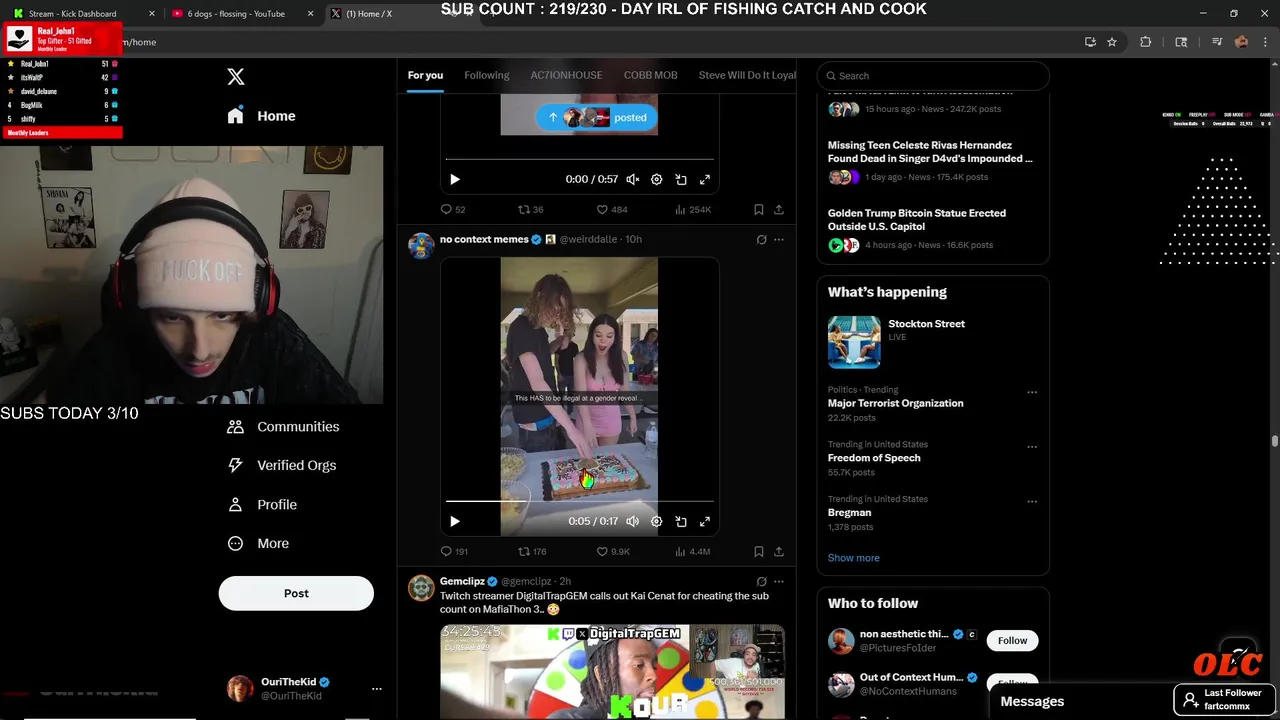
Task: Click Grok icon on Gemclipz post
Action: pyautogui.click(x=761, y=582)
